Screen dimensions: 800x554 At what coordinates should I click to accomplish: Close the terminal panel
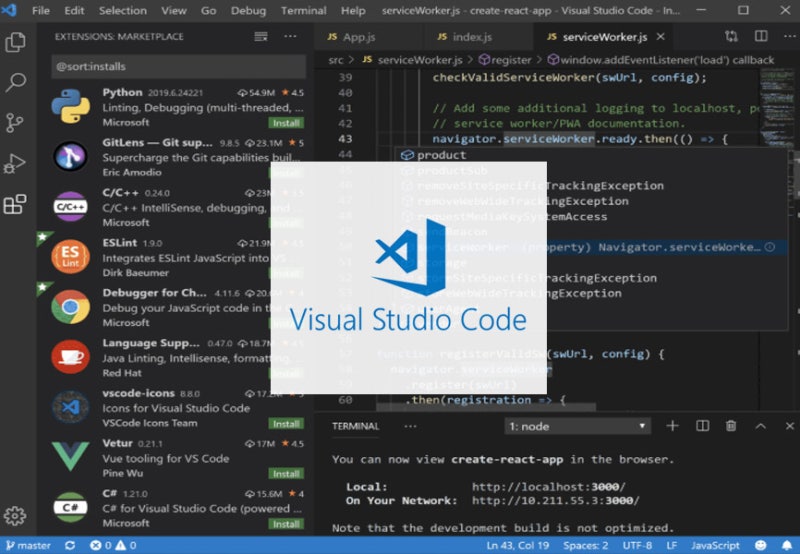click(790, 426)
